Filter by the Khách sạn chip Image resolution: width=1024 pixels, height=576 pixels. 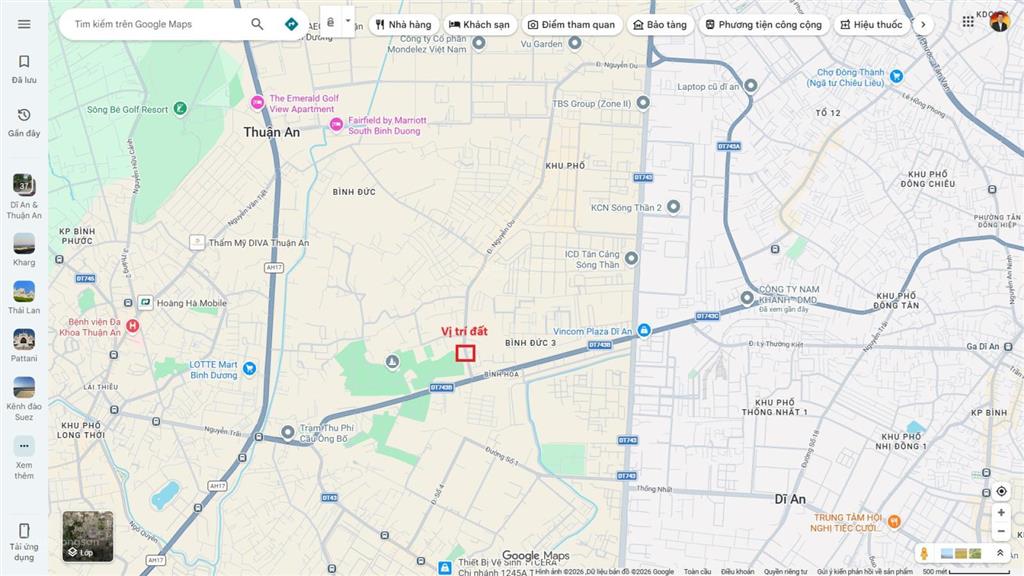pos(479,25)
